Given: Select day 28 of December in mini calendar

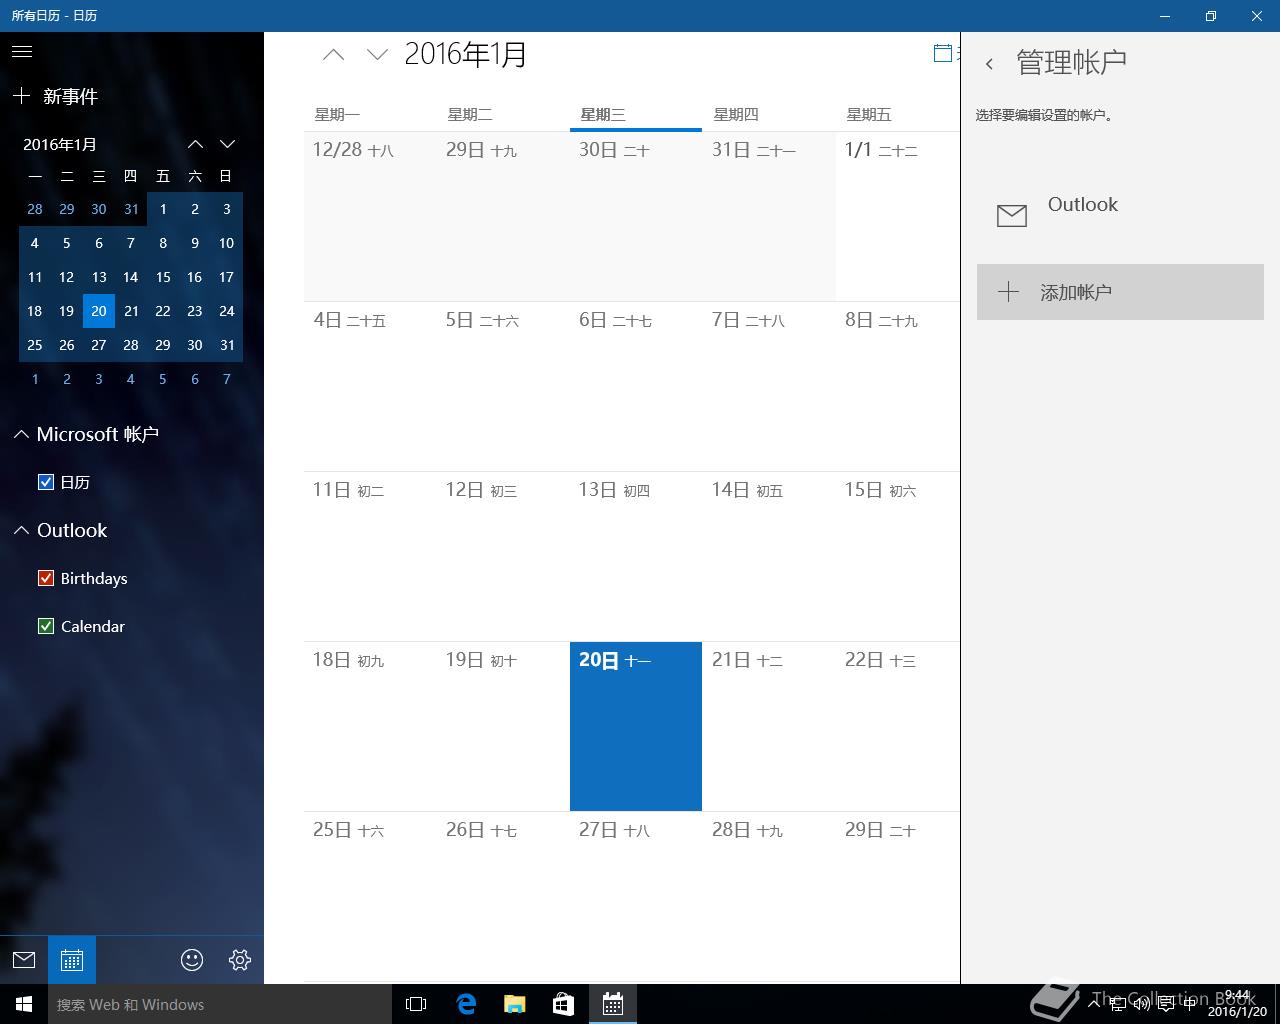Looking at the screenshot, I should [x=35, y=209].
